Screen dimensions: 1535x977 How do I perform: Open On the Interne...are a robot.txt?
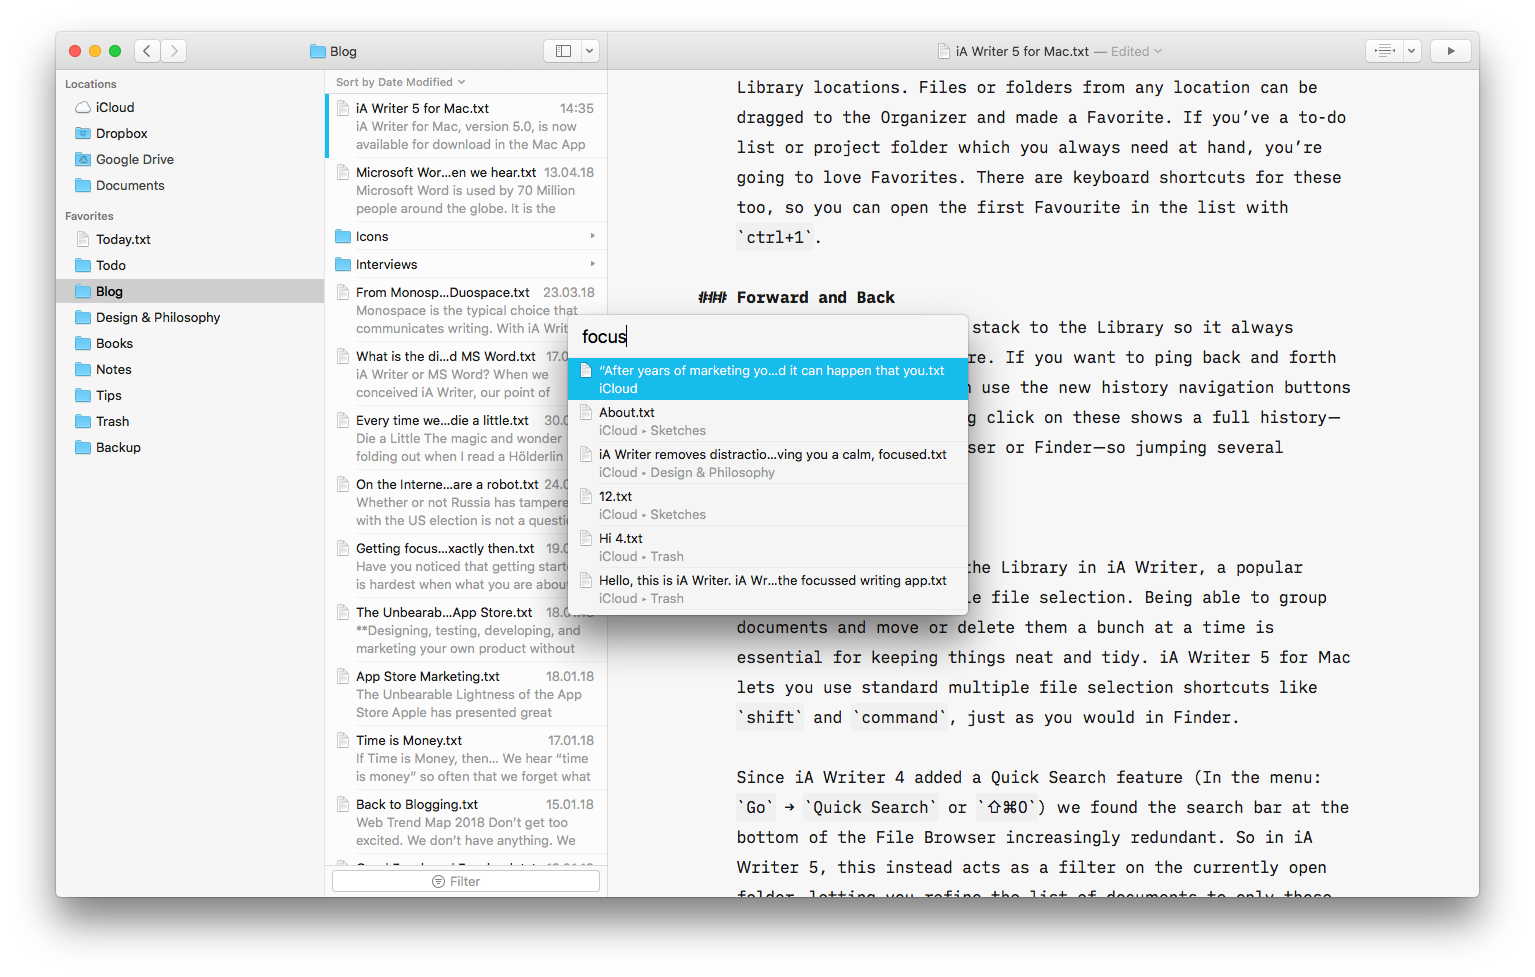(x=447, y=502)
